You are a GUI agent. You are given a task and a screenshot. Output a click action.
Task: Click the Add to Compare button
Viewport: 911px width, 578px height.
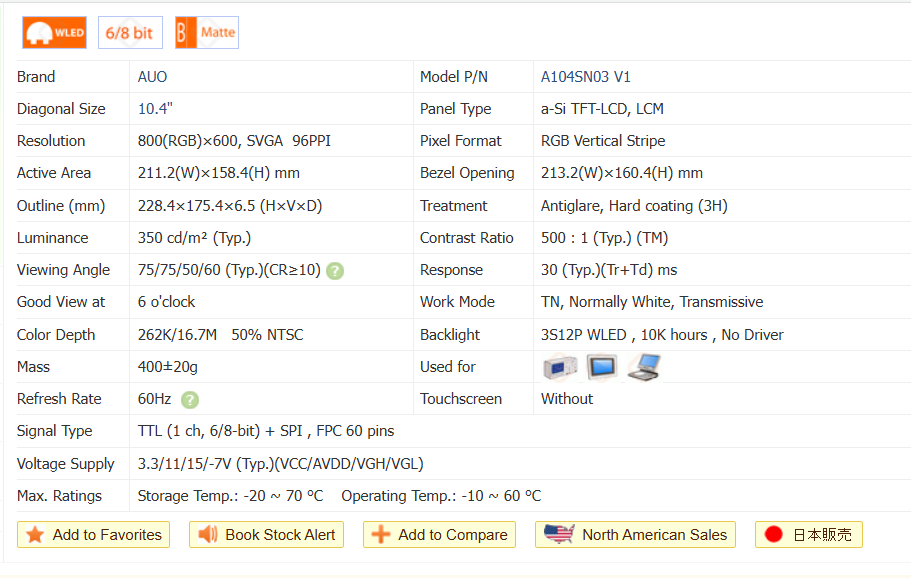[x=439, y=535]
